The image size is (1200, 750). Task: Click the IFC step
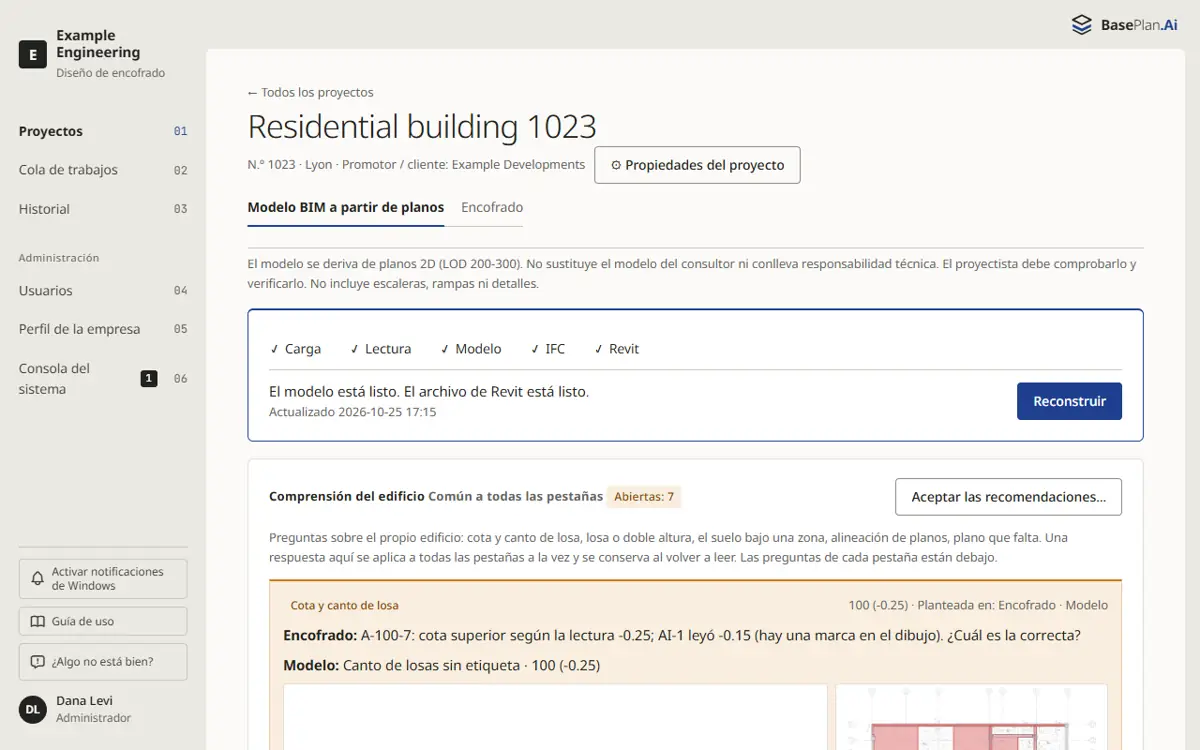[548, 349]
